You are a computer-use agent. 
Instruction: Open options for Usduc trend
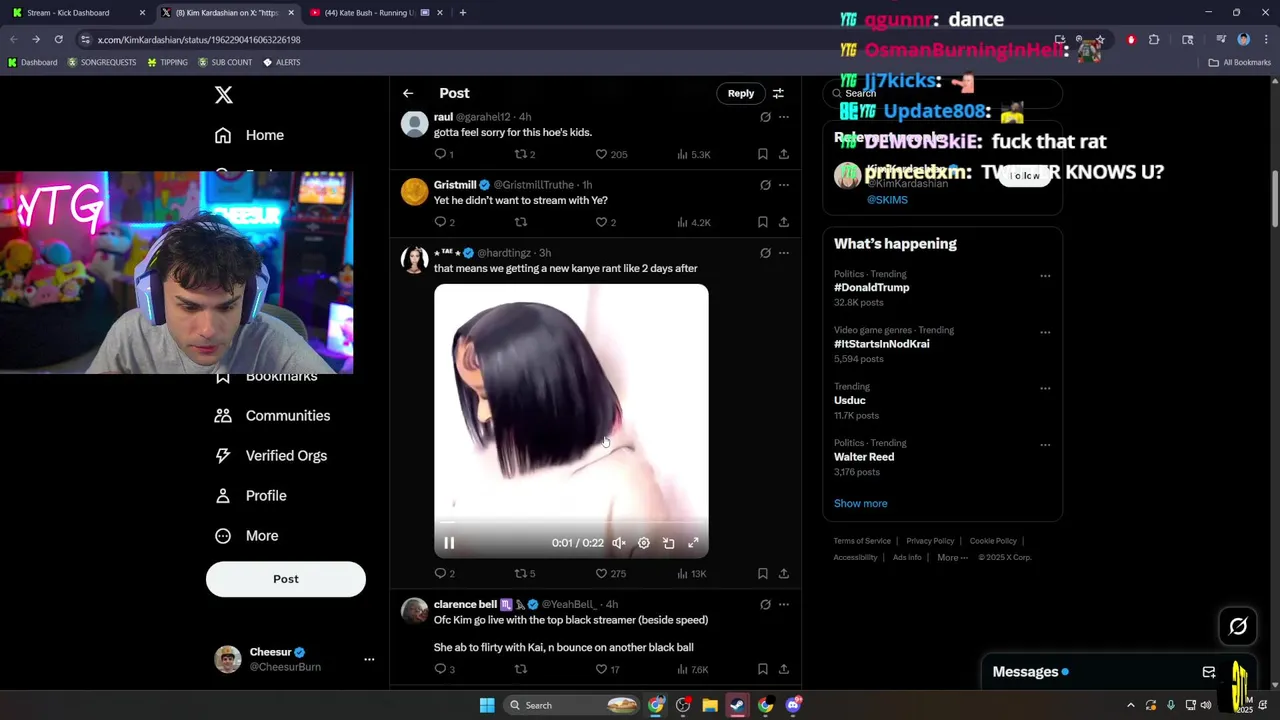point(1045,389)
